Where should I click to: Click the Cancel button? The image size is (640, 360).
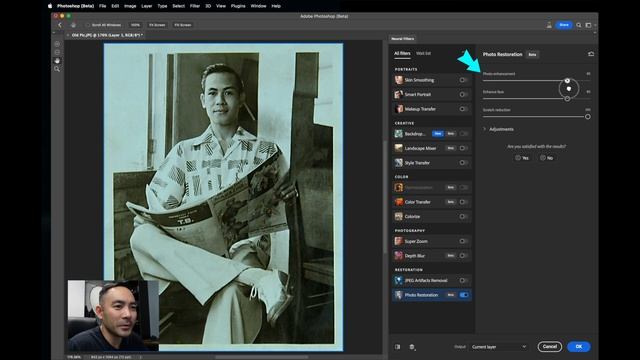(x=549, y=347)
